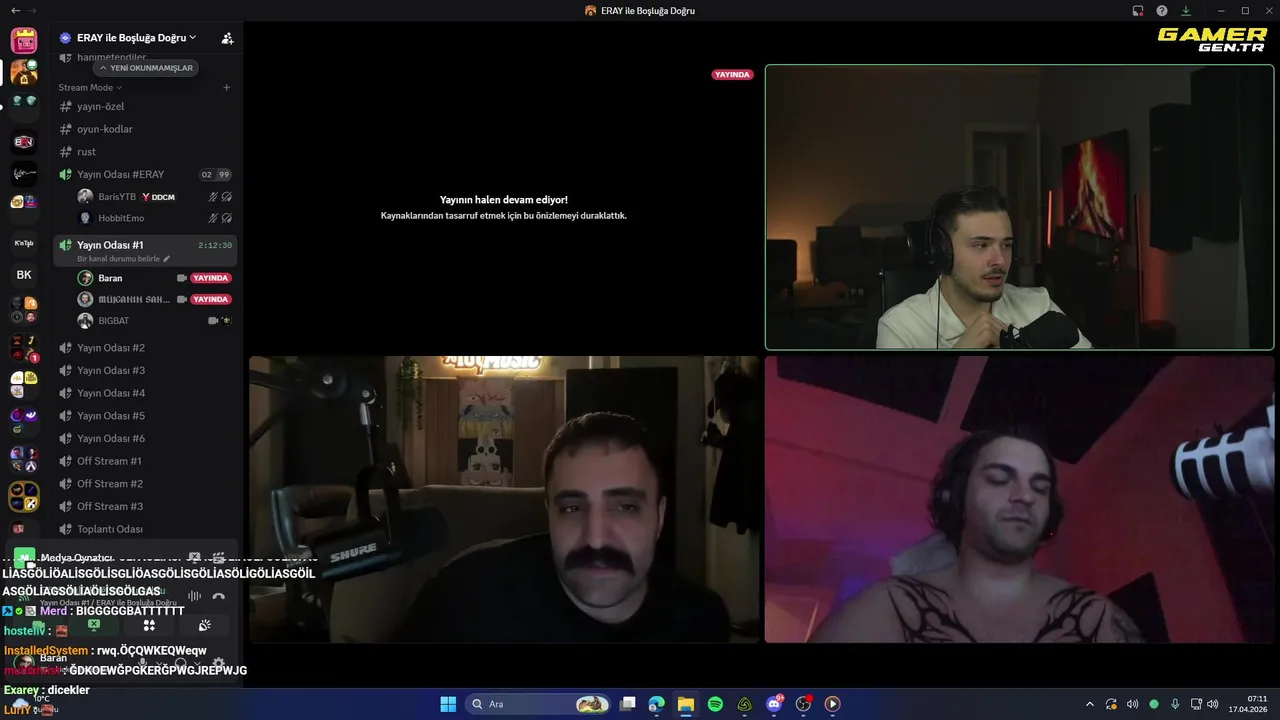Viewport: 1280px width, 720px height.
Task: Click the plus icon to add a Stream Mode channel
Action: click(226, 87)
